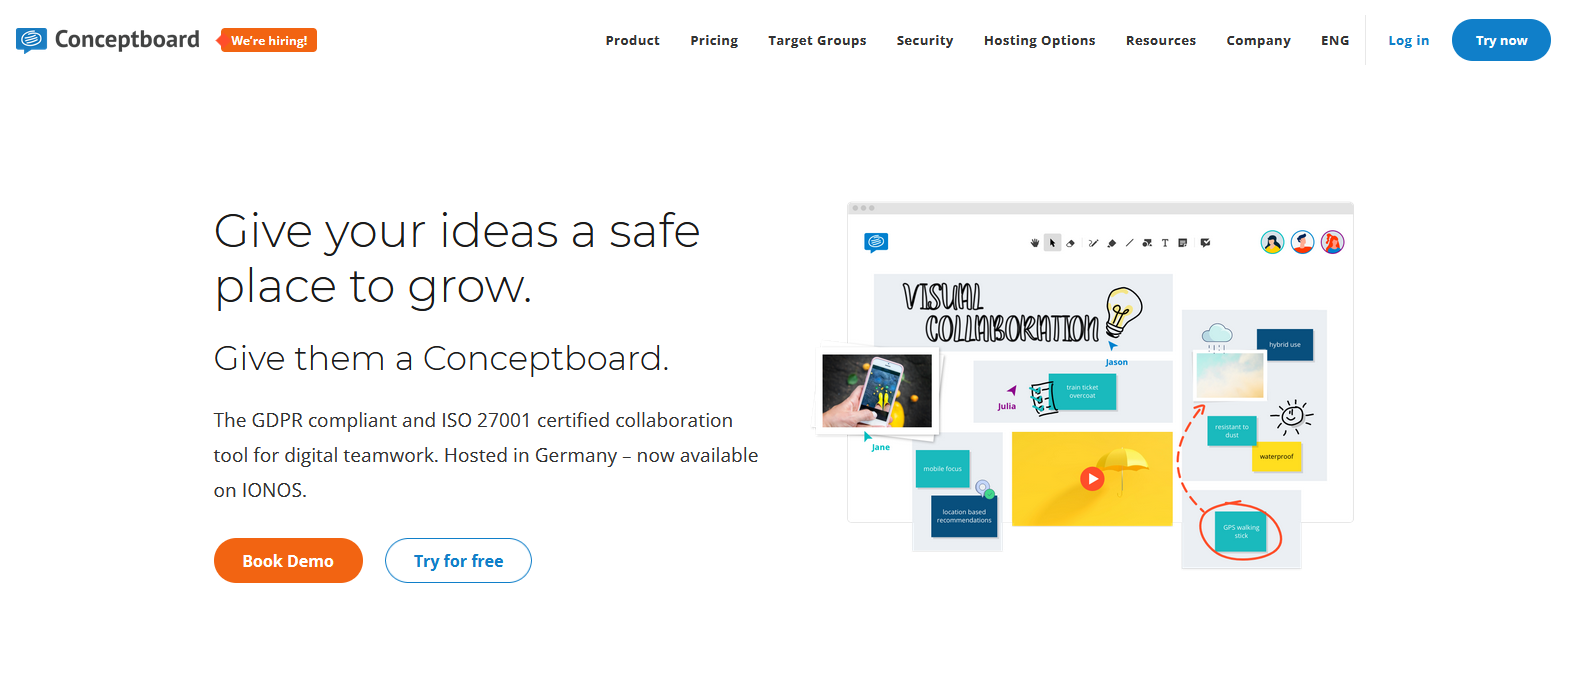Click the smiling sun doodle
Screen dimensions: 1569x694
click(x=1292, y=415)
